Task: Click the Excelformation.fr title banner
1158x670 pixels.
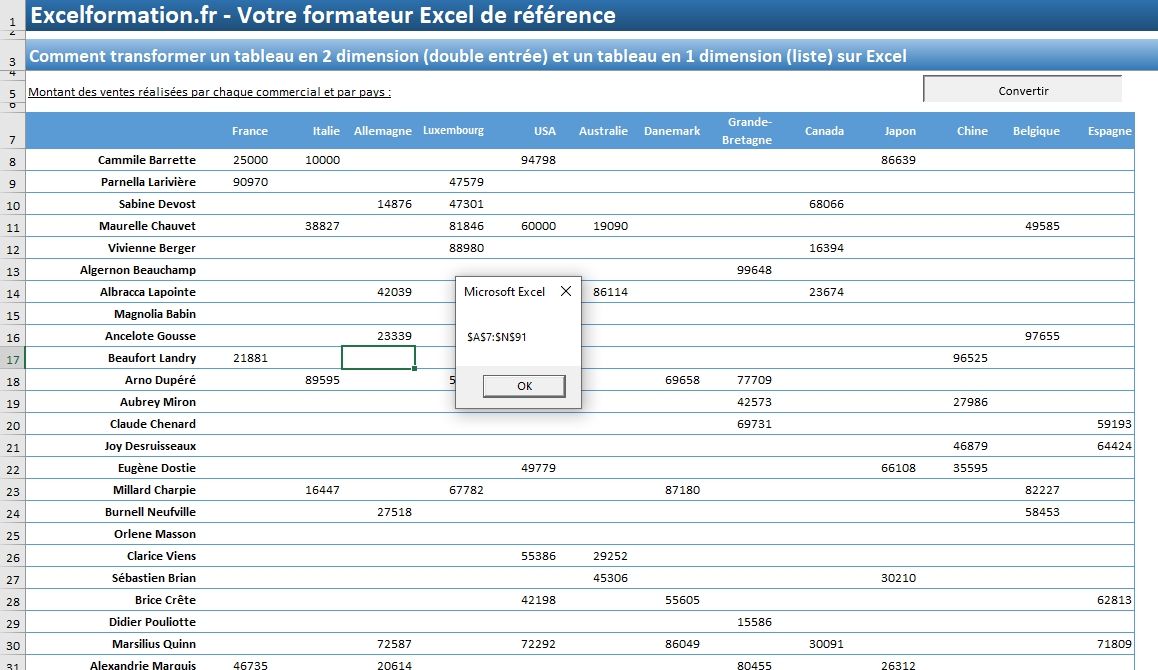Action: click(x=320, y=15)
